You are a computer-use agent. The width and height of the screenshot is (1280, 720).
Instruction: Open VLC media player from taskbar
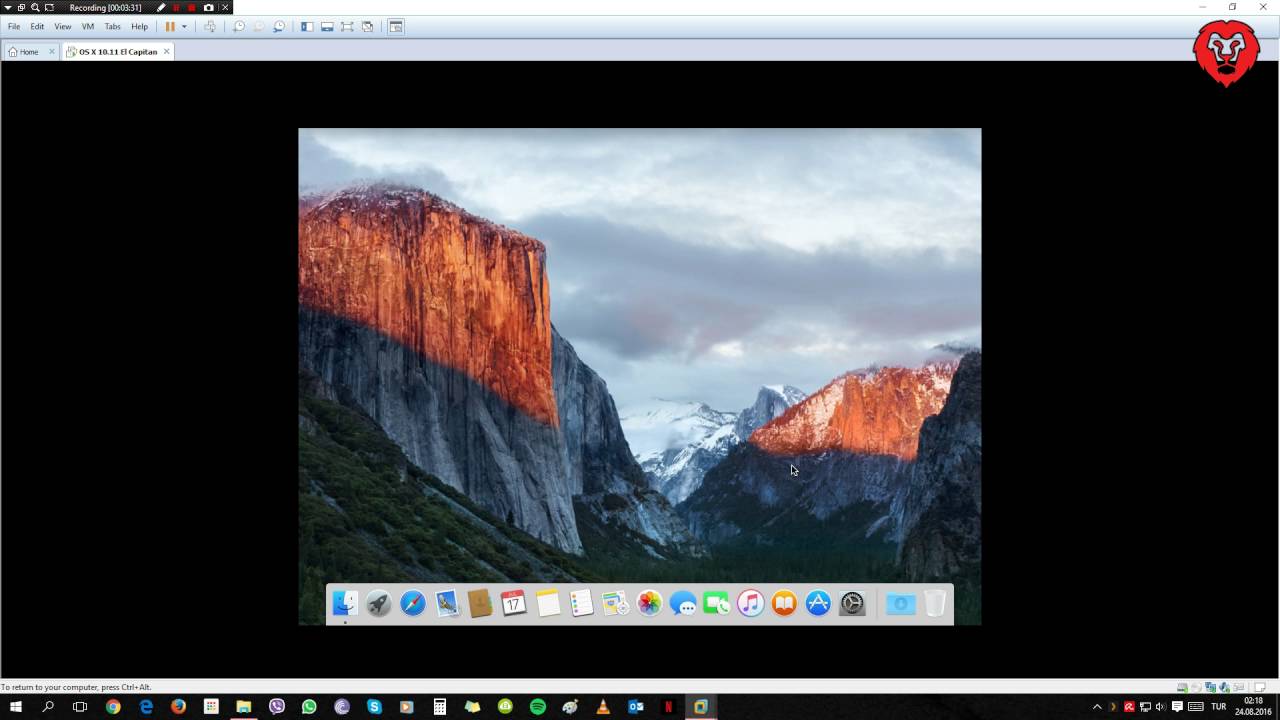click(603, 706)
